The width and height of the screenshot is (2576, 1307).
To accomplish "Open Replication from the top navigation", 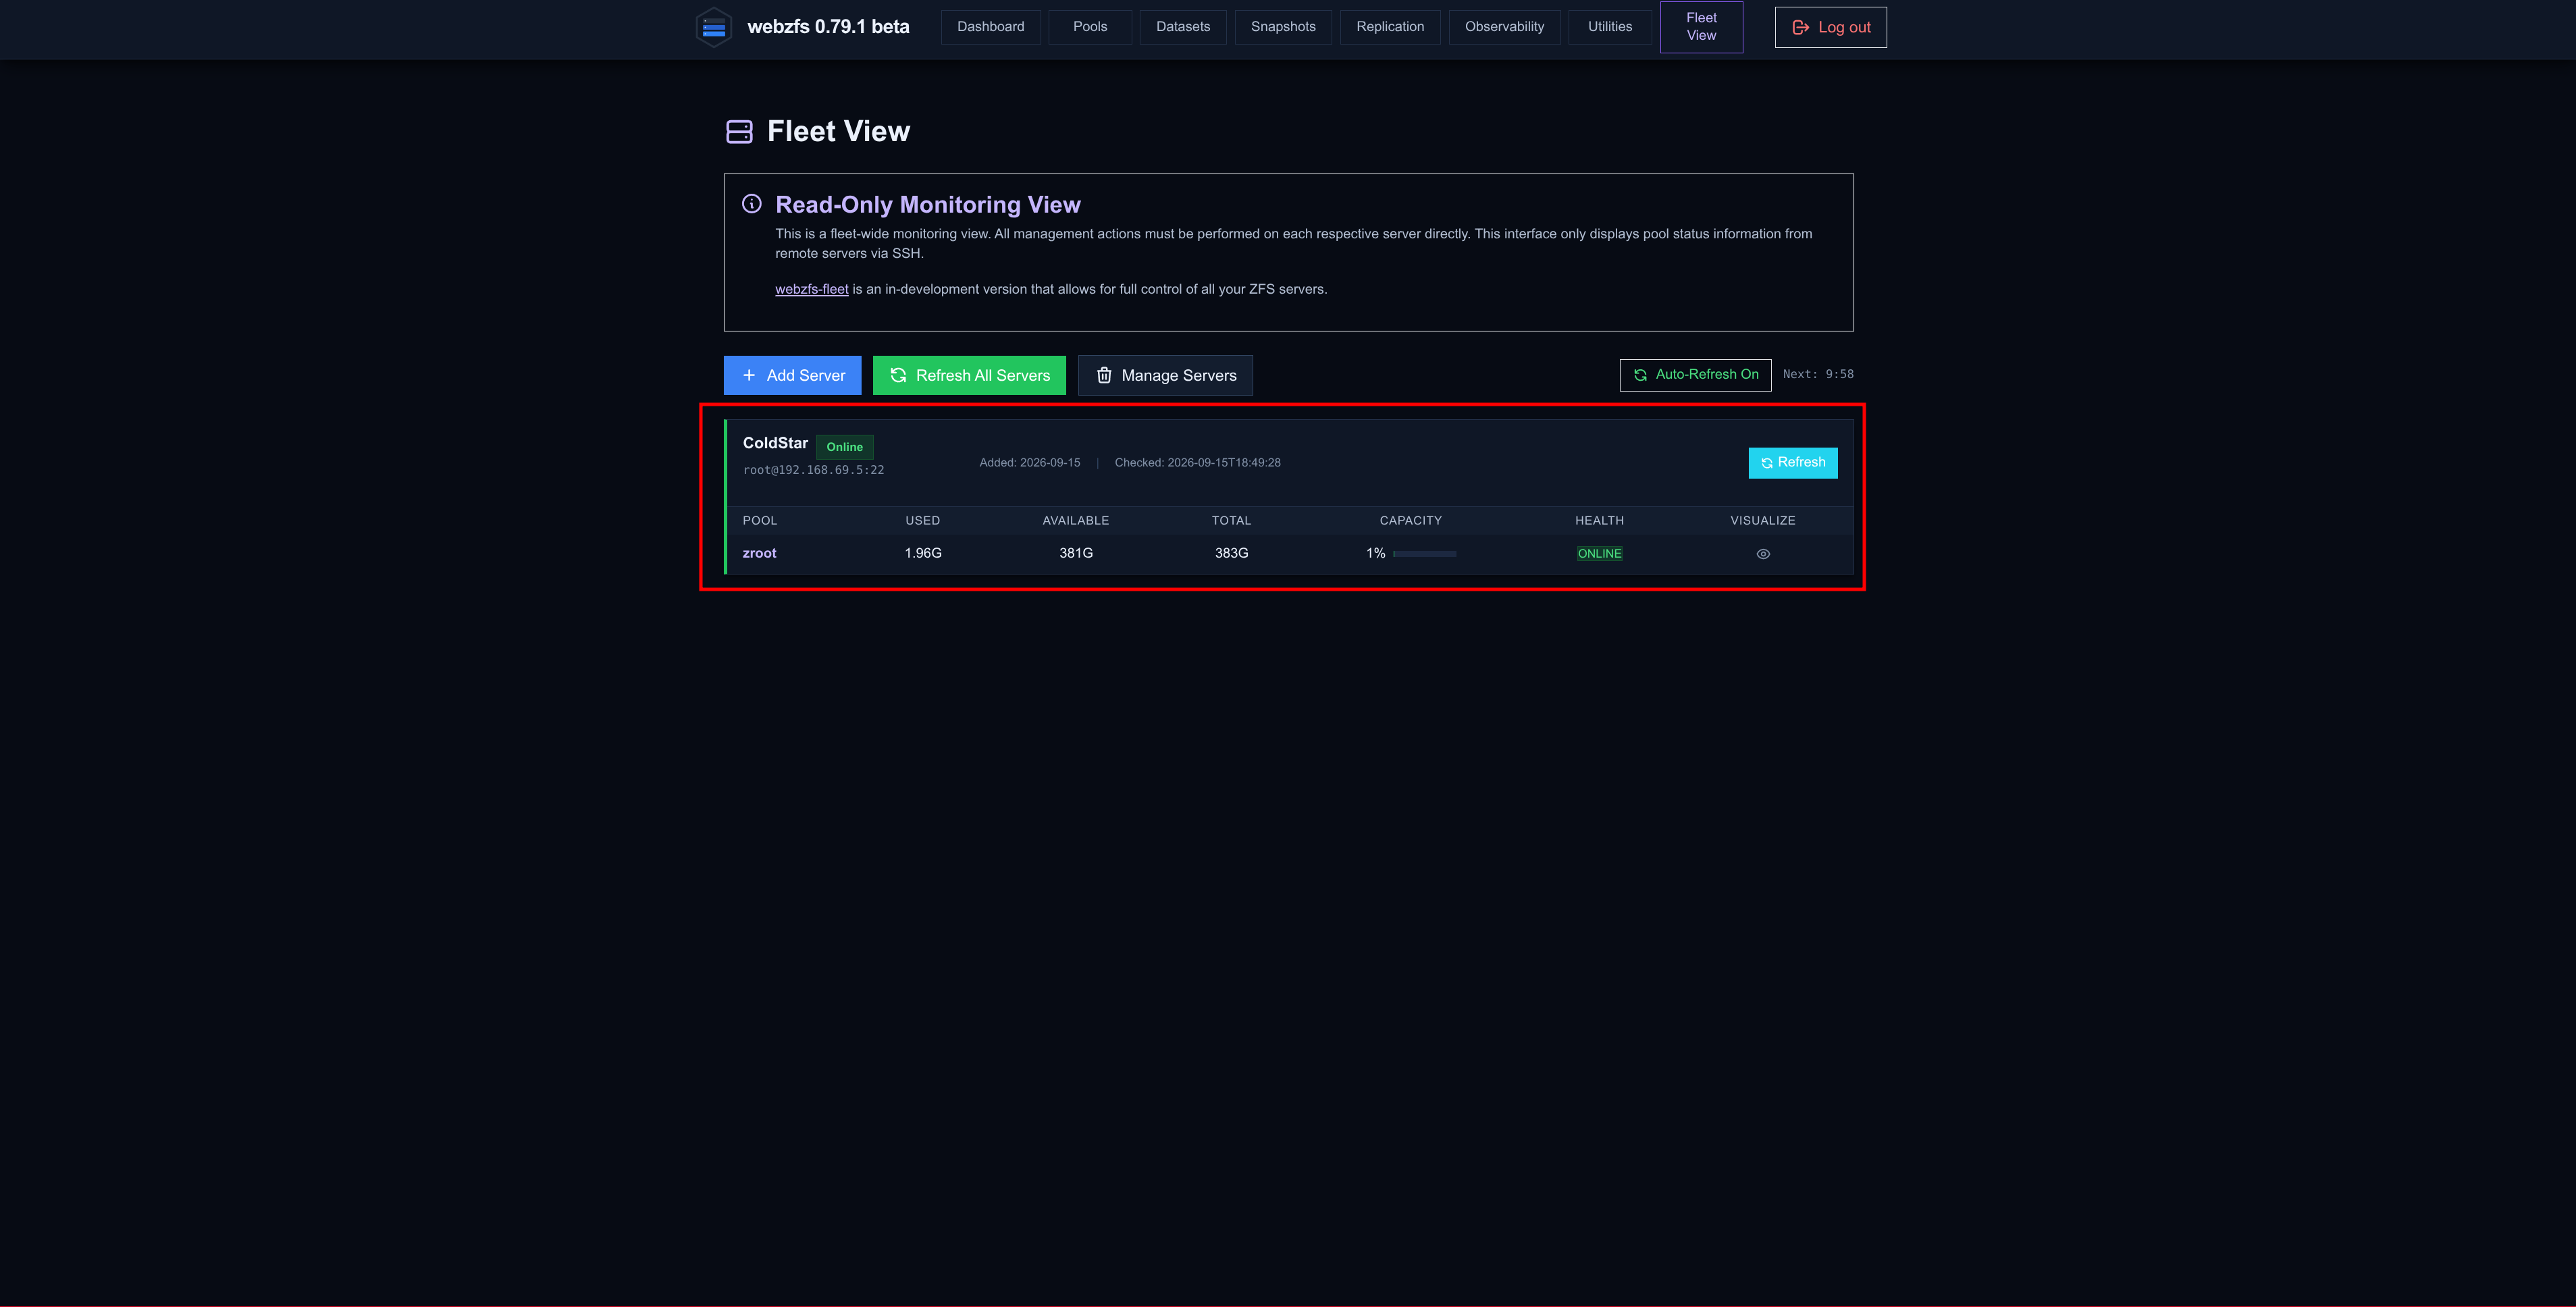I will [1390, 27].
